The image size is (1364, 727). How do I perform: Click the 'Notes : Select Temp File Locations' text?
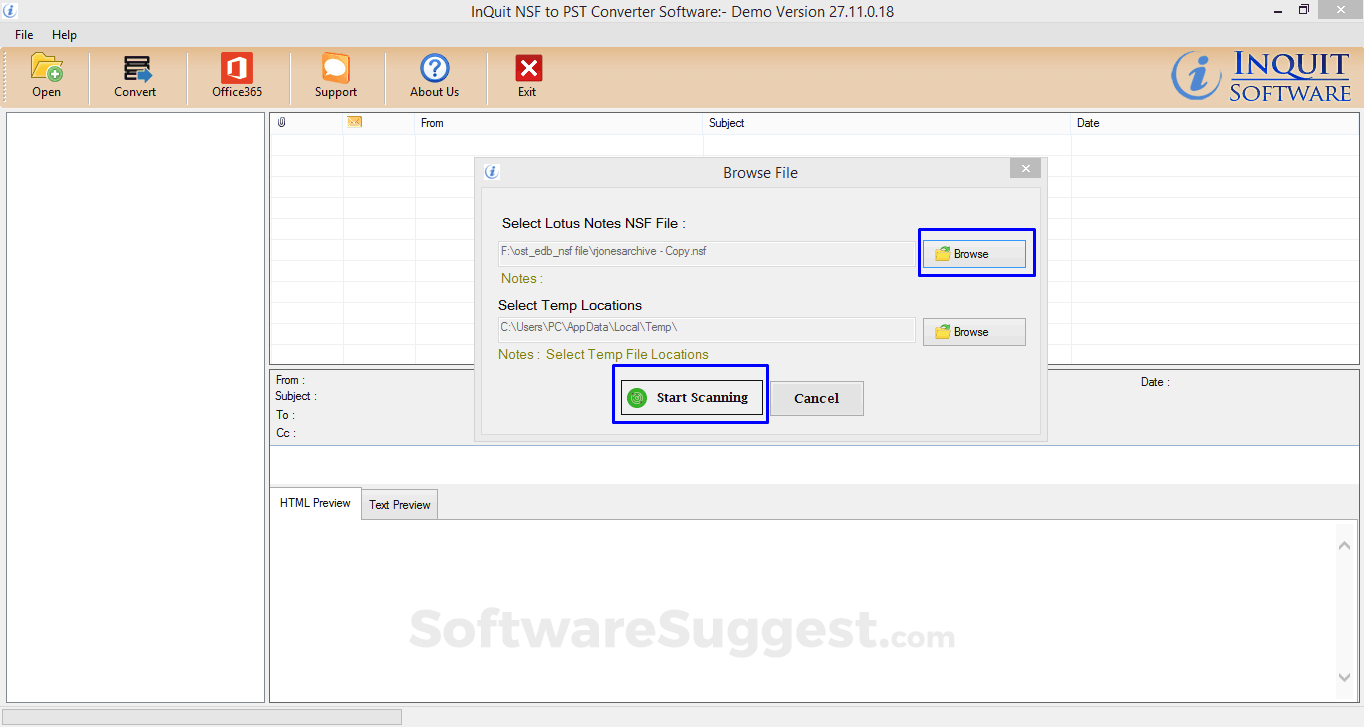tap(603, 354)
